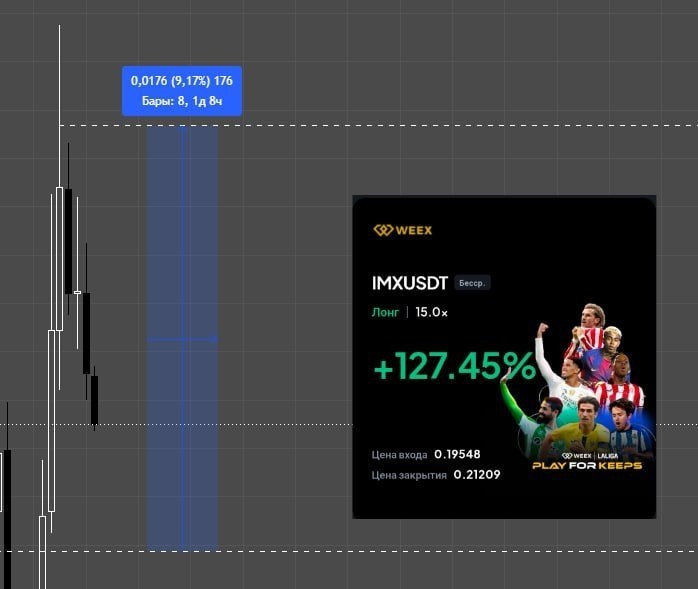Click the PLAY FOR KEEPS banner text
Screen dimensions: 698x589
tap(587, 466)
